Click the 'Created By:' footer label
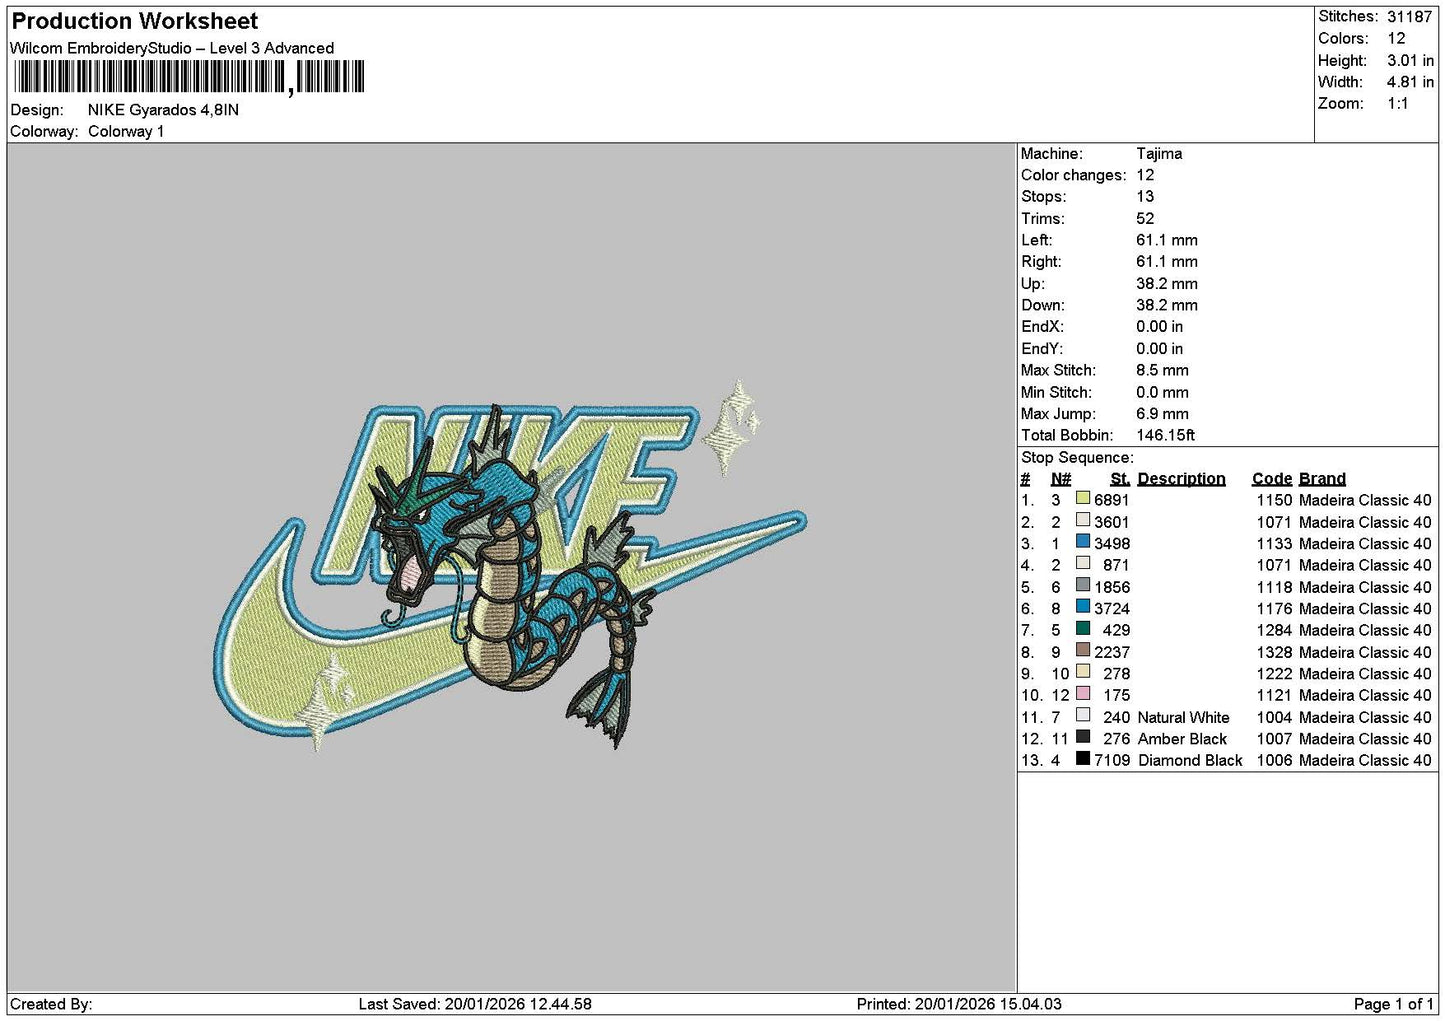The image size is (1445, 1021). (51, 1004)
